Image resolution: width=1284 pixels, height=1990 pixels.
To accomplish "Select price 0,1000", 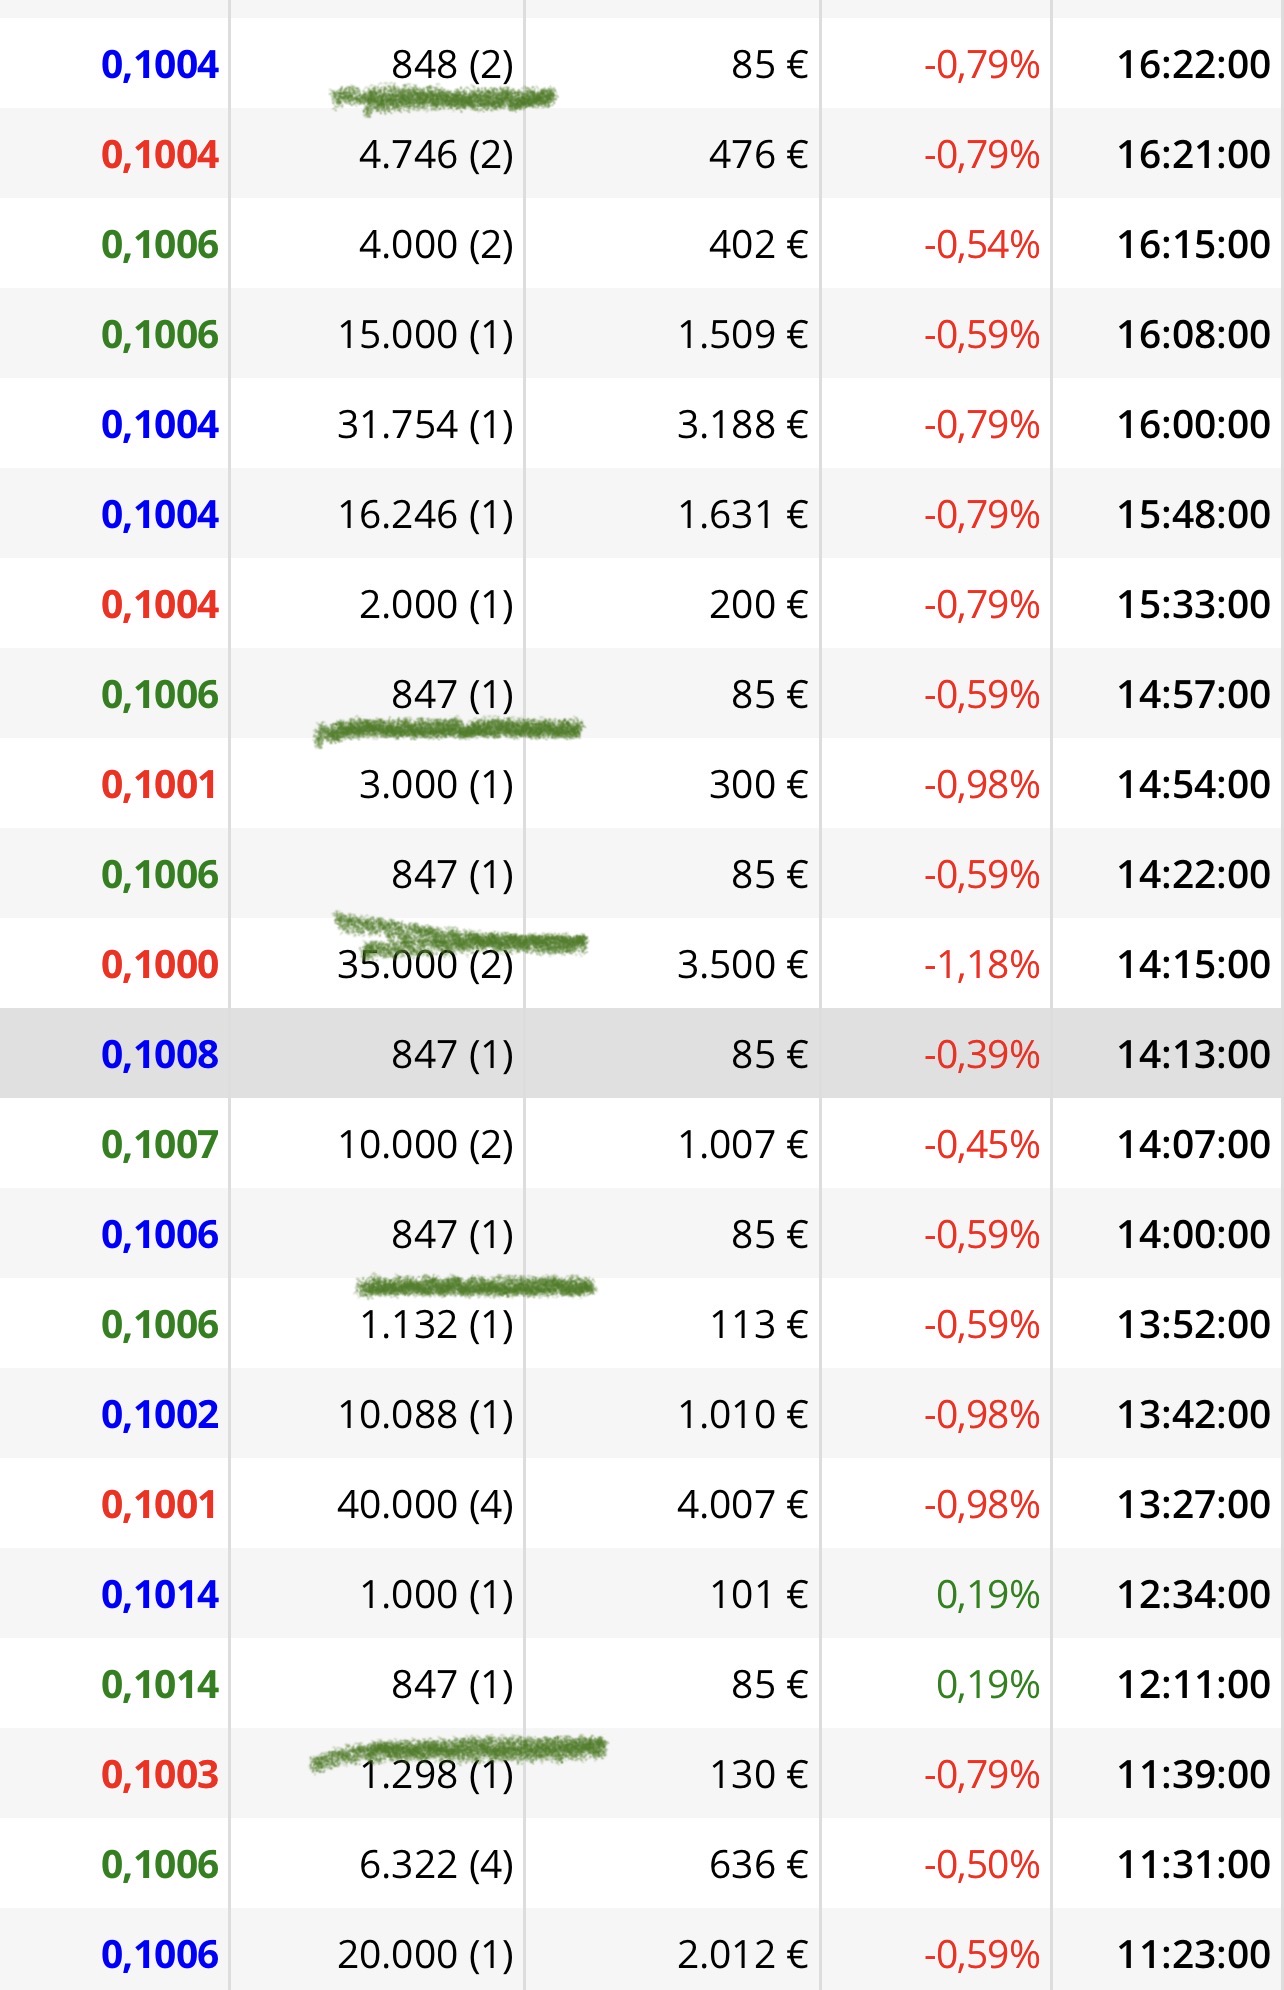I will point(160,965).
